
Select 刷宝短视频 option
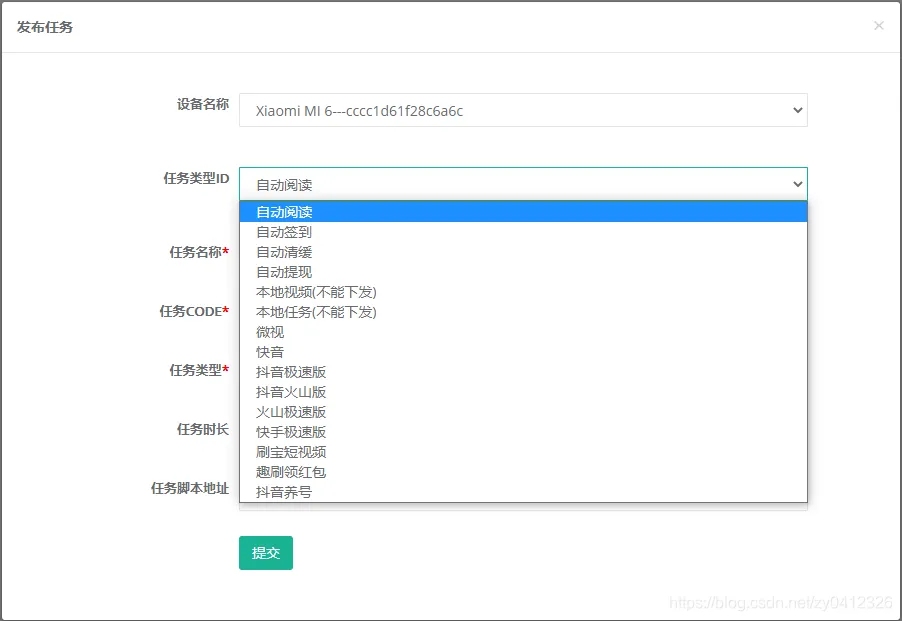[x=523, y=452]
